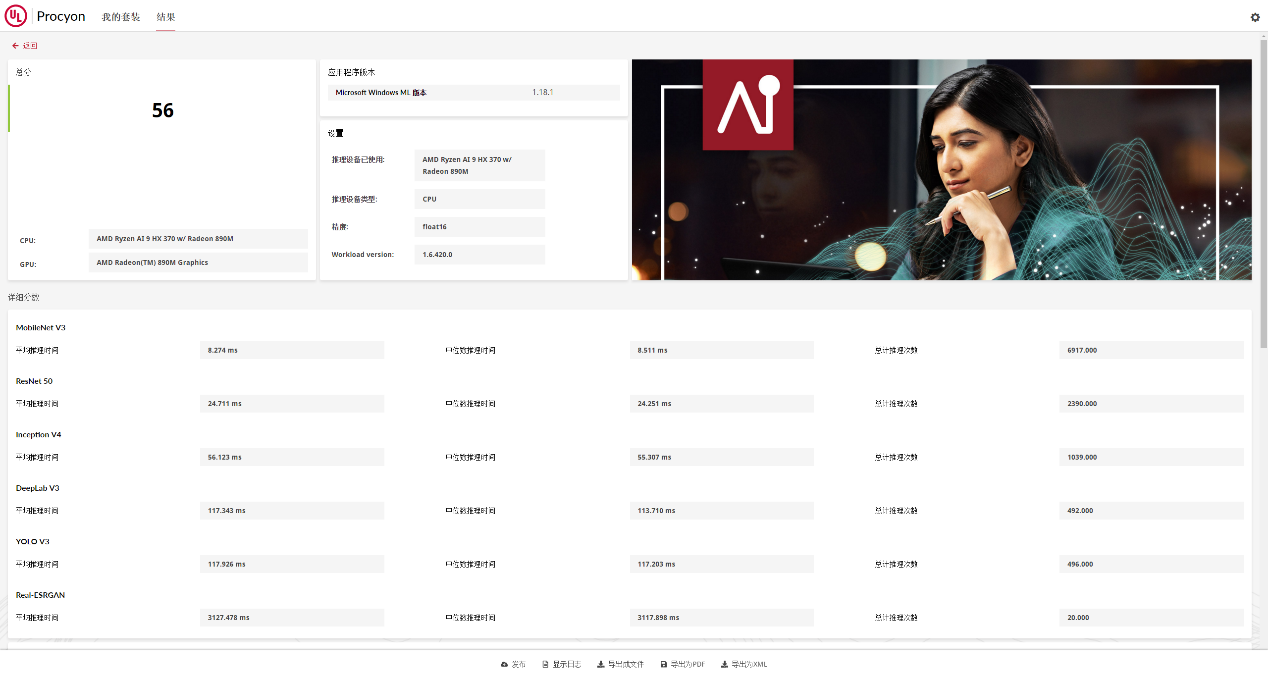Image resolution: width=1268 pixels, height=678 pixels.
Task: Click the red AI logo in banner
Action: coord(747,104)
